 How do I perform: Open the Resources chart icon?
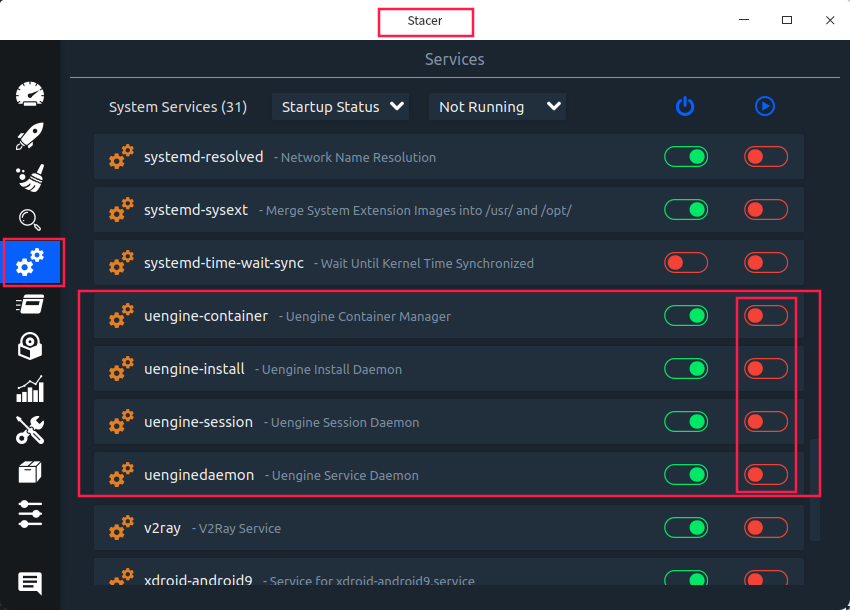[31, 389]
